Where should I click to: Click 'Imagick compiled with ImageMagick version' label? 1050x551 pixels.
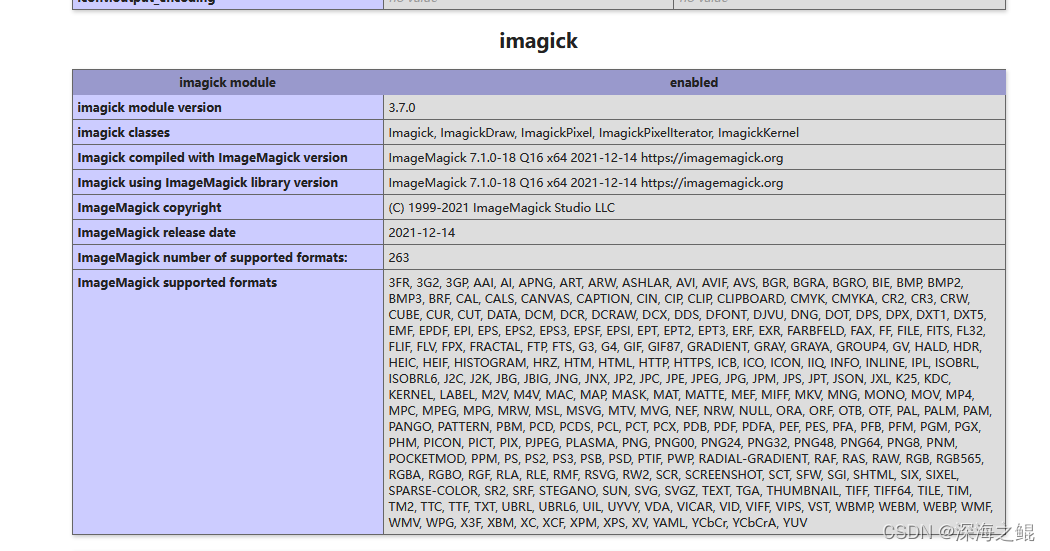(212, 157)
